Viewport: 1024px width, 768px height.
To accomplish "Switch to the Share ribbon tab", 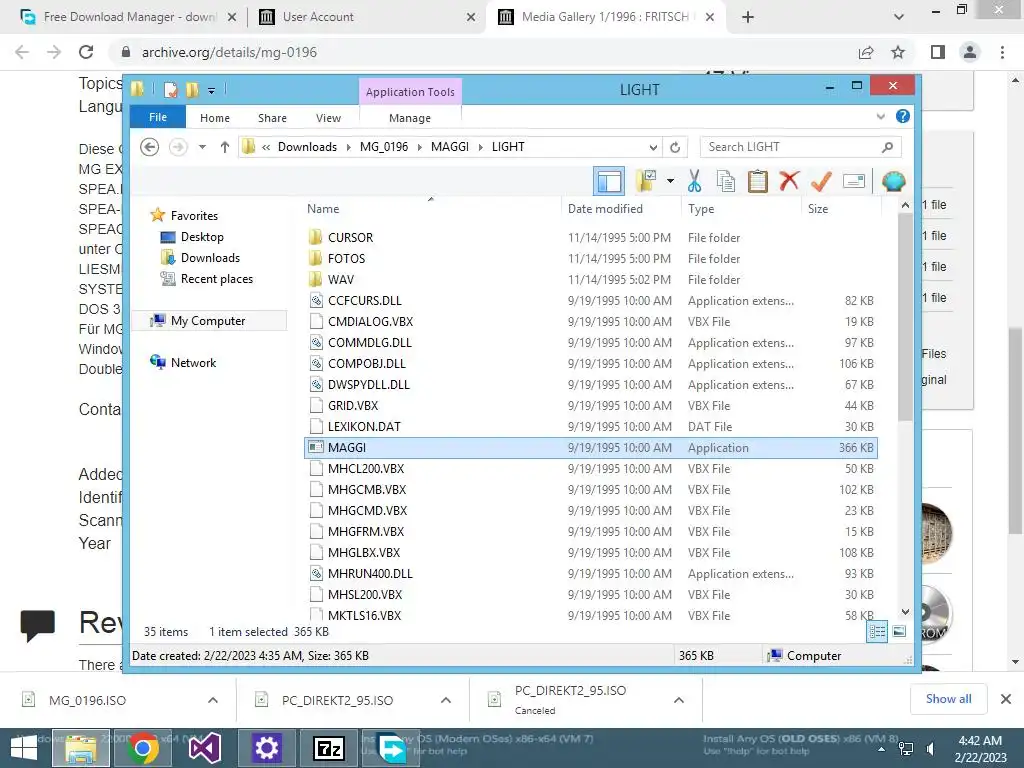I will [x=272, y=118].
